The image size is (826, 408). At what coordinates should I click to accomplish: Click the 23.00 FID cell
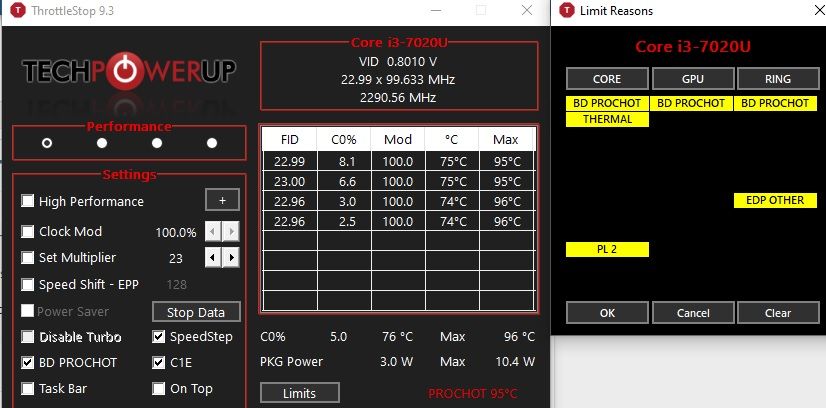[x=290, y=182]
